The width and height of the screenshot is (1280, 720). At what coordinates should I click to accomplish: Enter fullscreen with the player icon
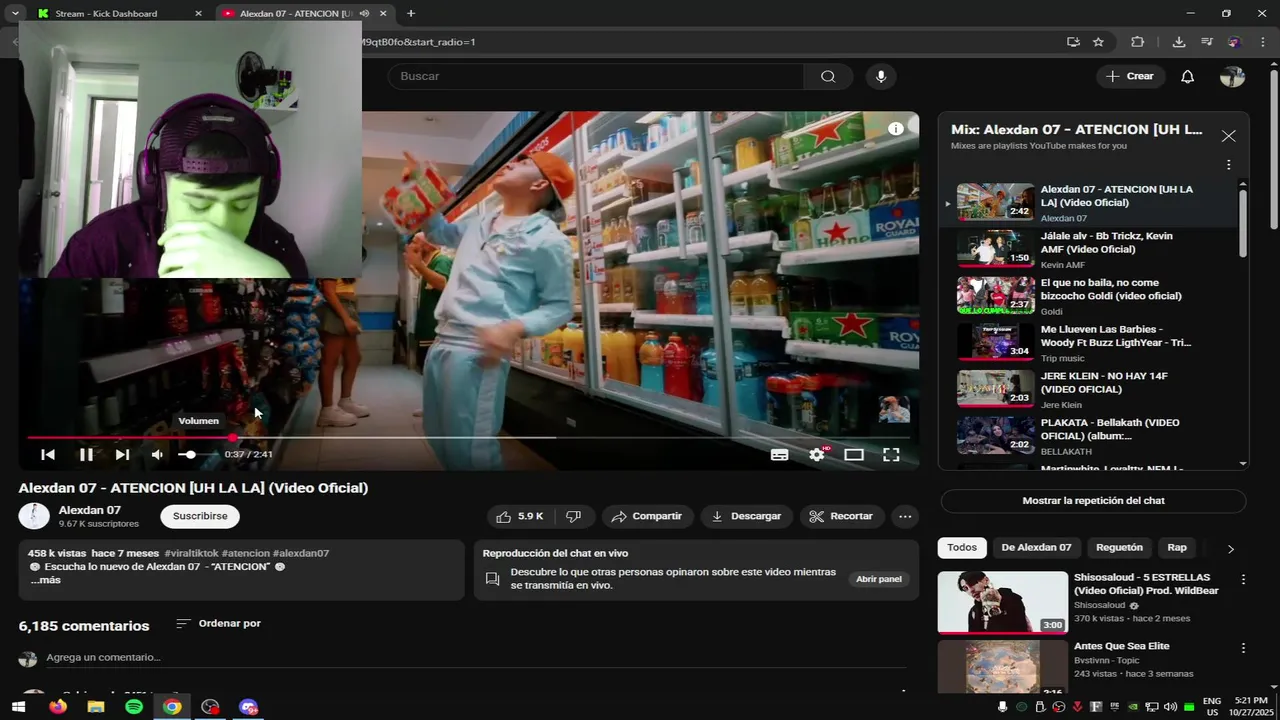[891, 454]
